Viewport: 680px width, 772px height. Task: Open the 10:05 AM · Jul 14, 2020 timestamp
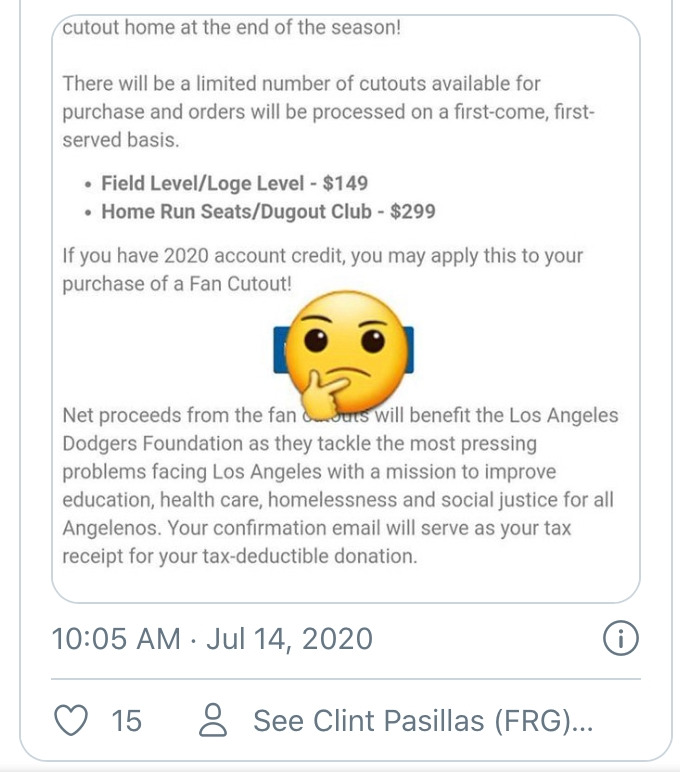[x=212, y=638]
